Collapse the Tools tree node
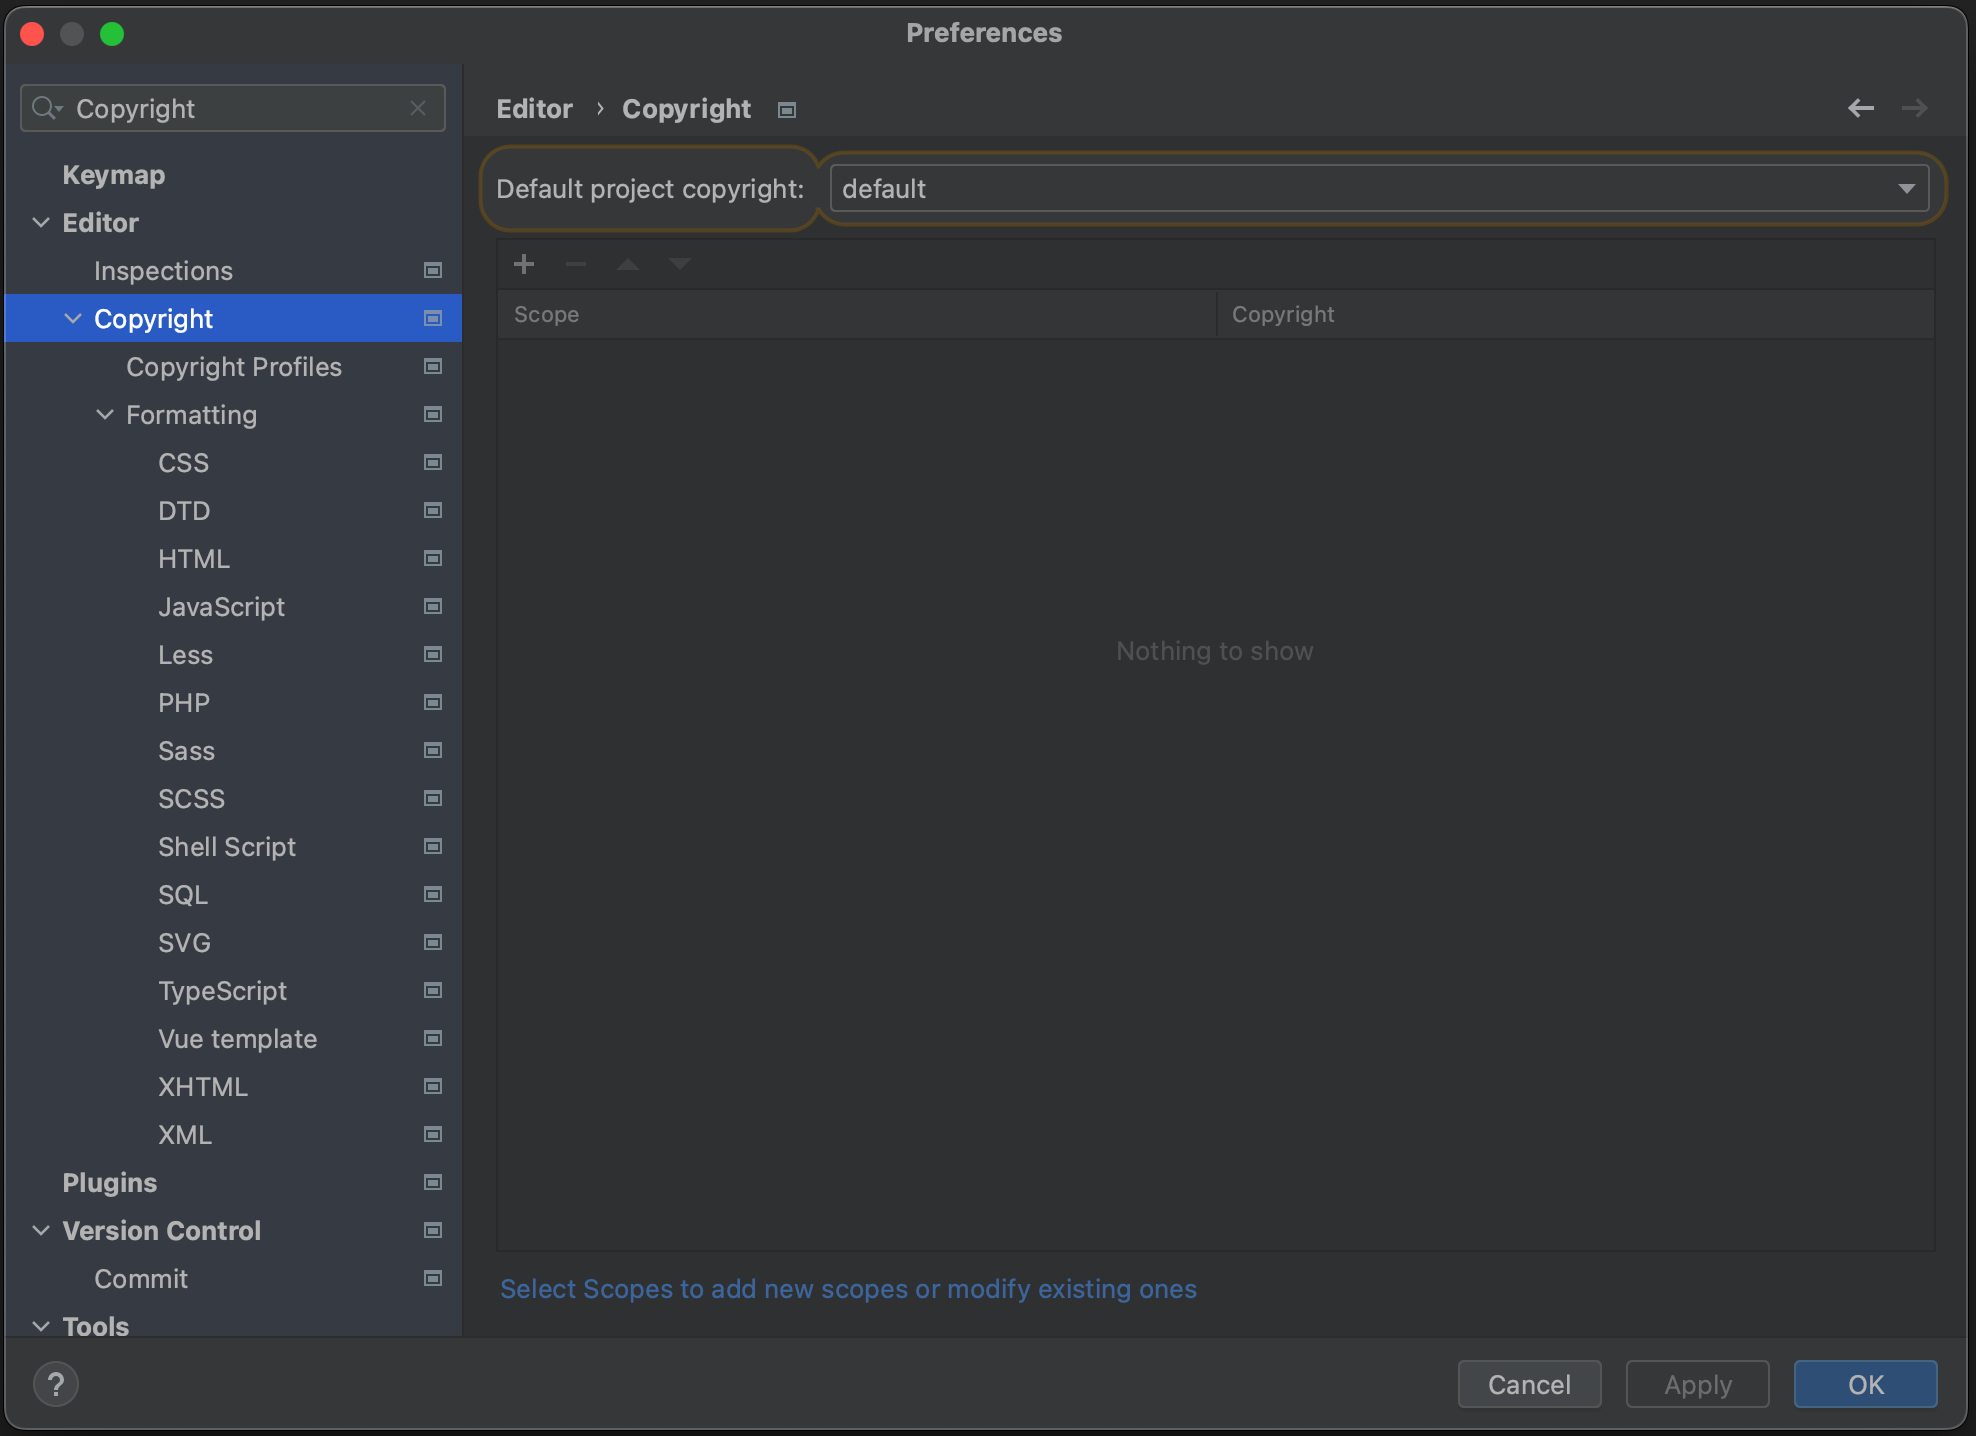Screen dimensions: 1976x1436 point(41,1326)
